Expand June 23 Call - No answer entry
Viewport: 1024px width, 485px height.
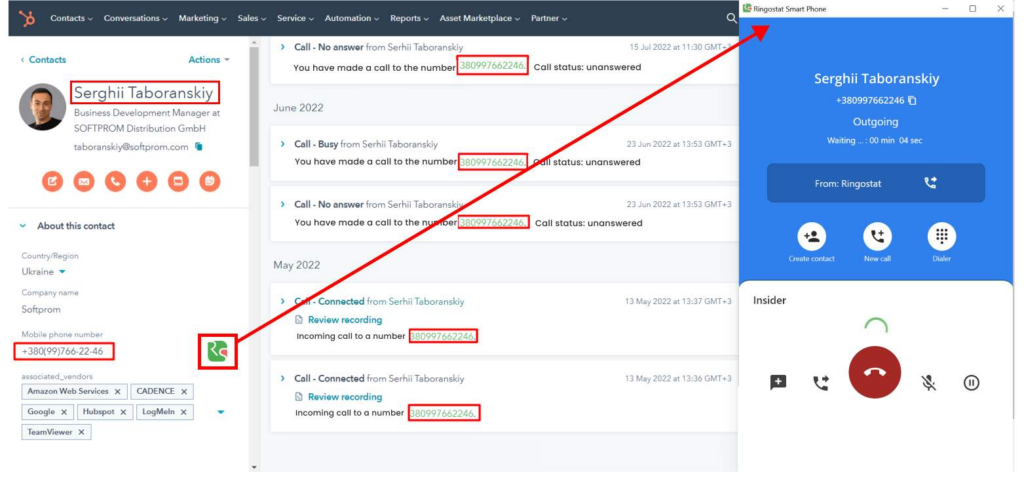[283, 204]
